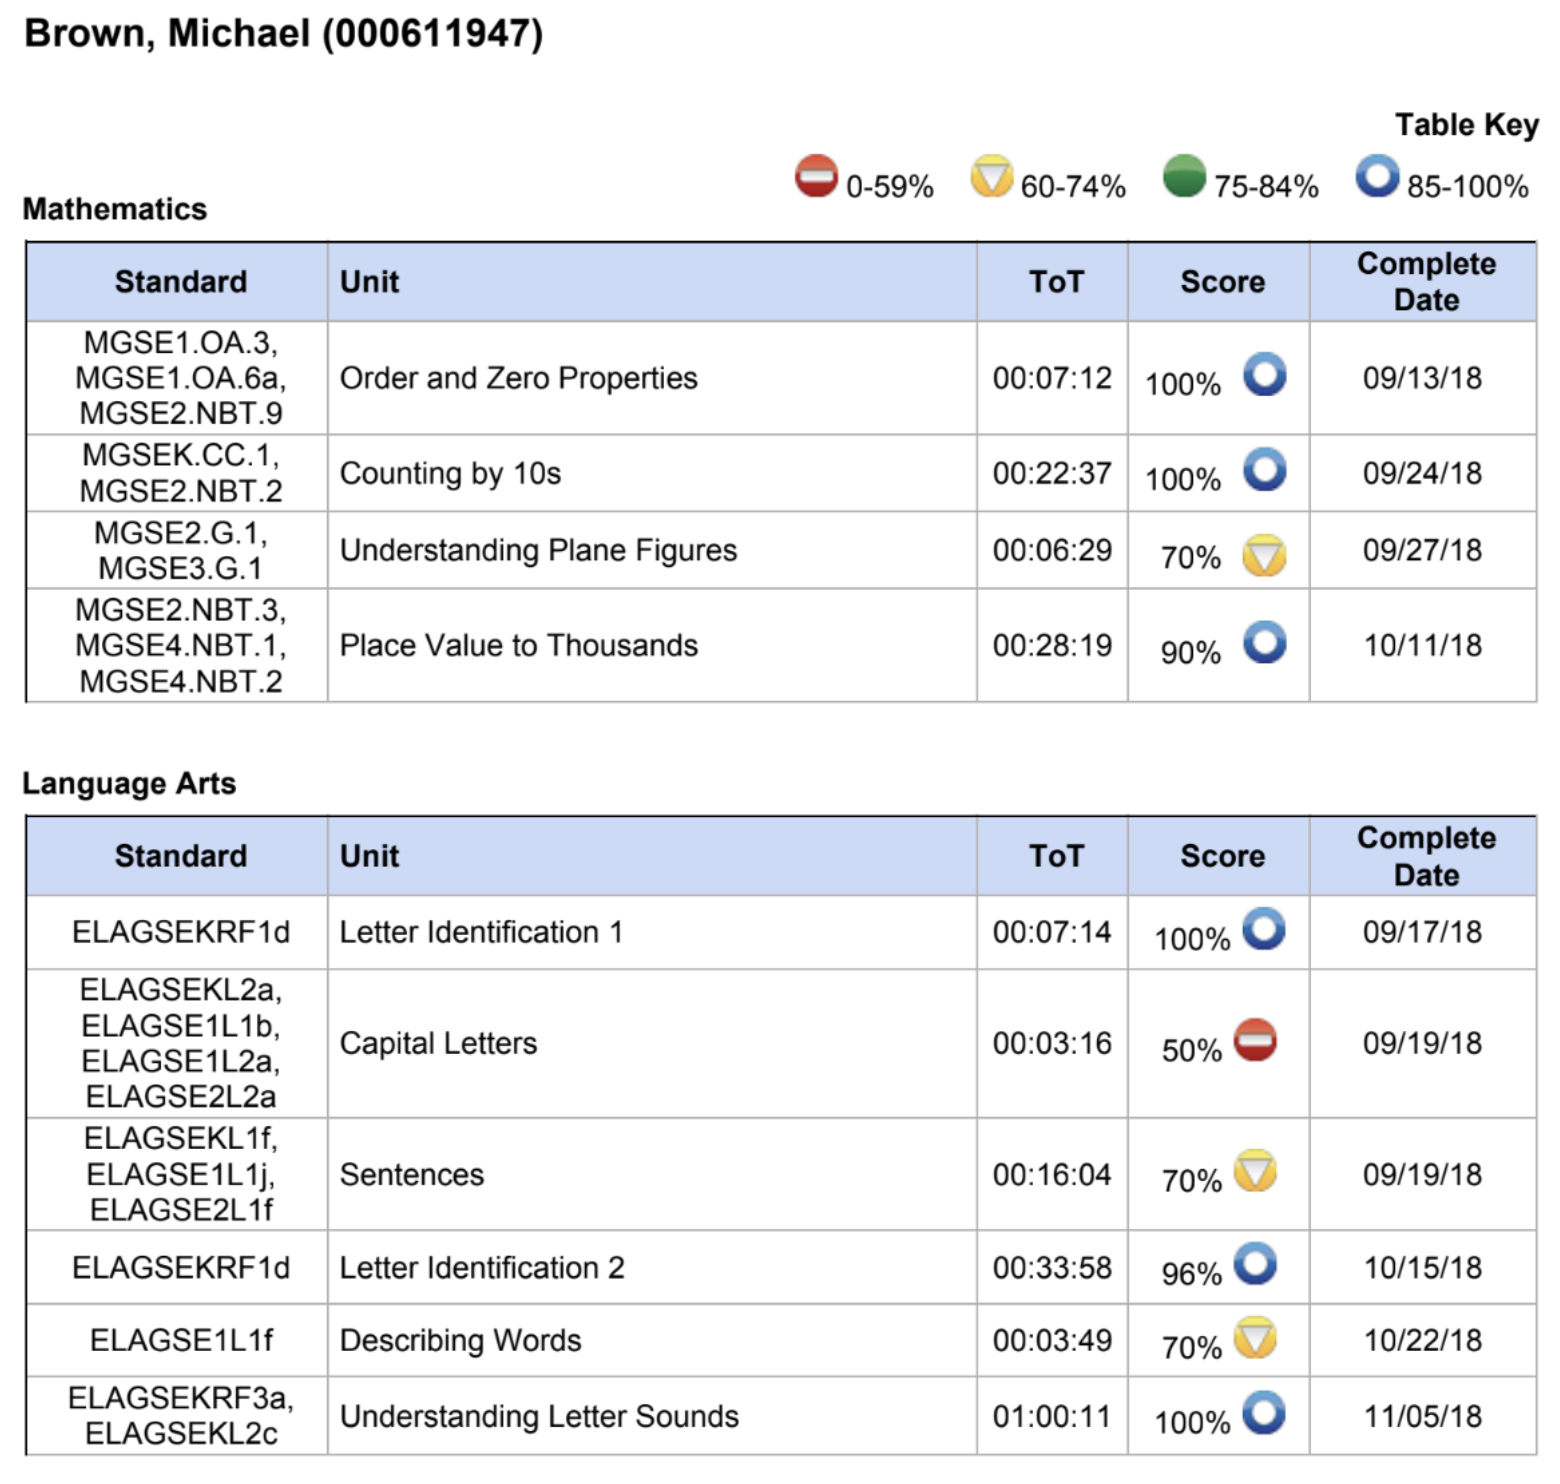Screen dimensions: 1560x1484
Task: Select the Sentences unit name
Action: [x=412, y=1174]
